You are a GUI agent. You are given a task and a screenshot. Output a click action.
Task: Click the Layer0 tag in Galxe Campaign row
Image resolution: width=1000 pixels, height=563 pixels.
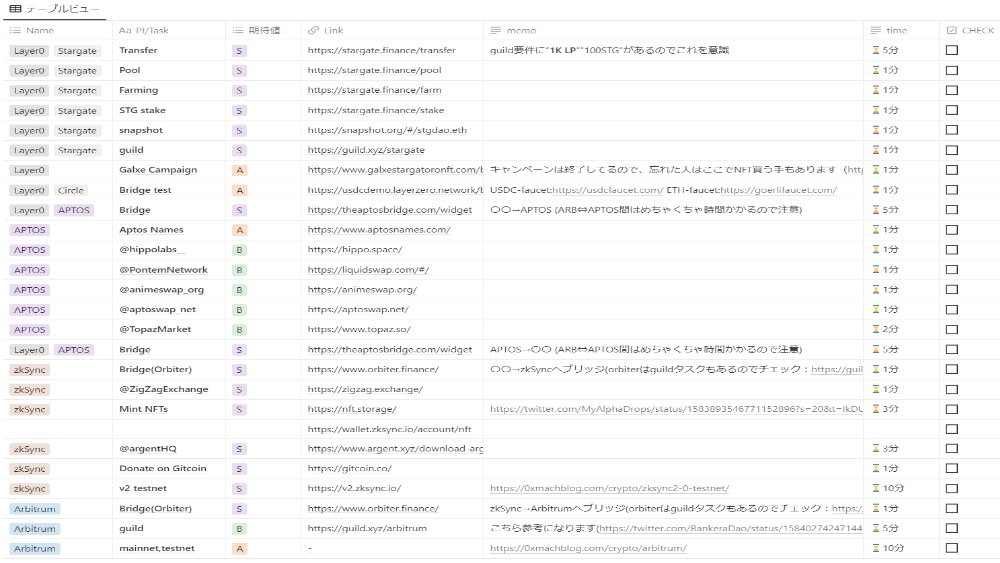29,170
